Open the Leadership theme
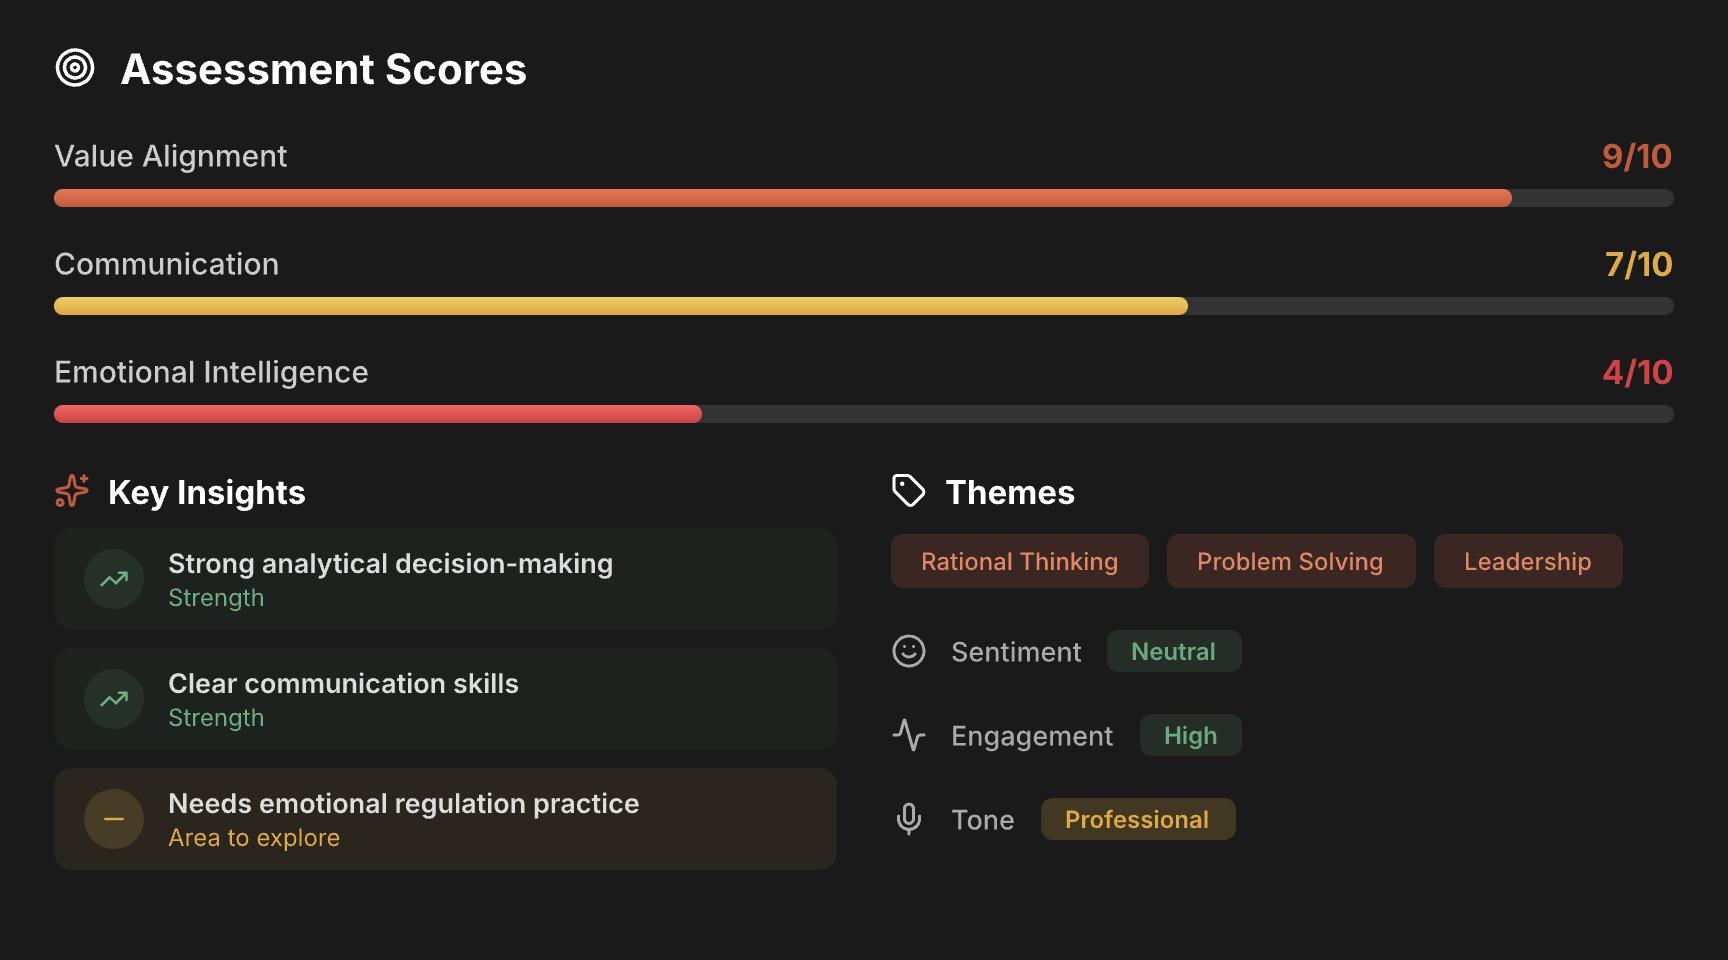1728x960 pixels. 1526,561
